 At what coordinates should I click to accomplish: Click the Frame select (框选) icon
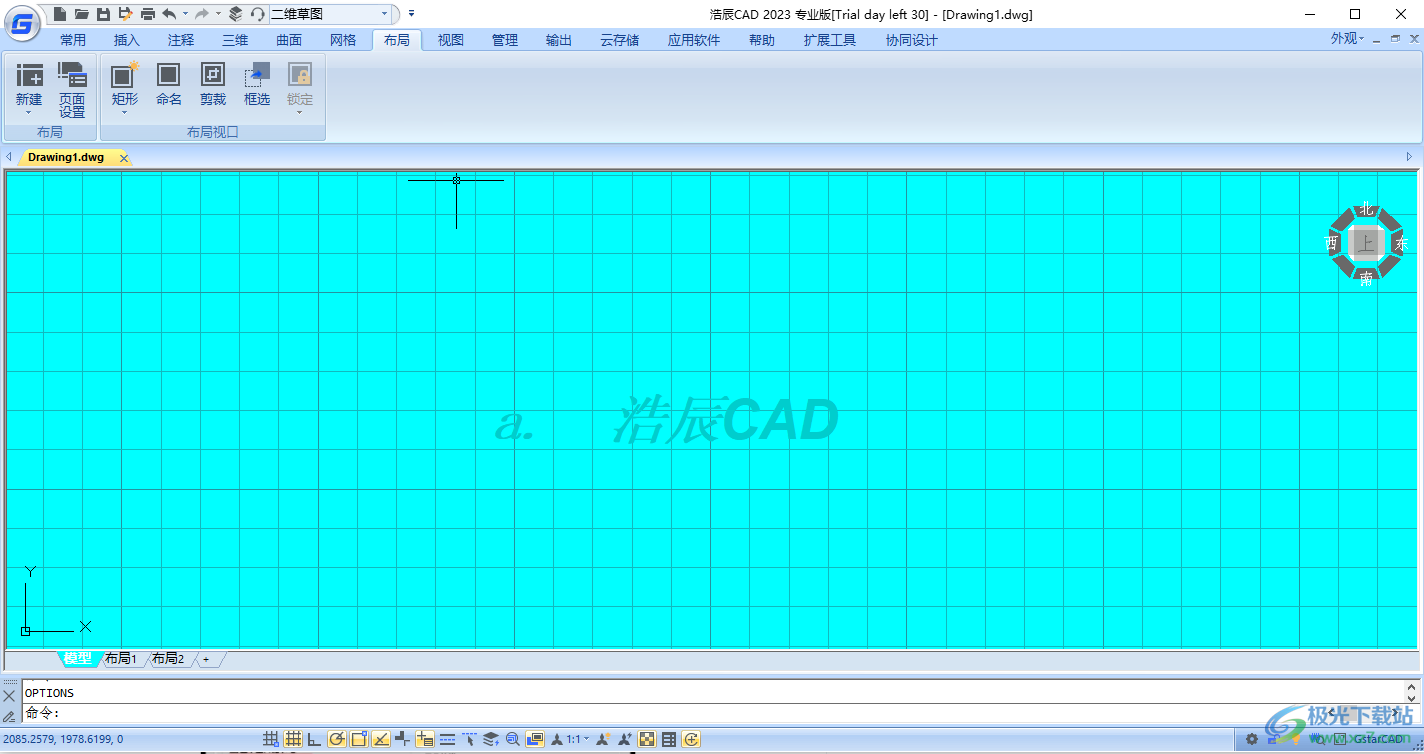click(x=257, y=75)
